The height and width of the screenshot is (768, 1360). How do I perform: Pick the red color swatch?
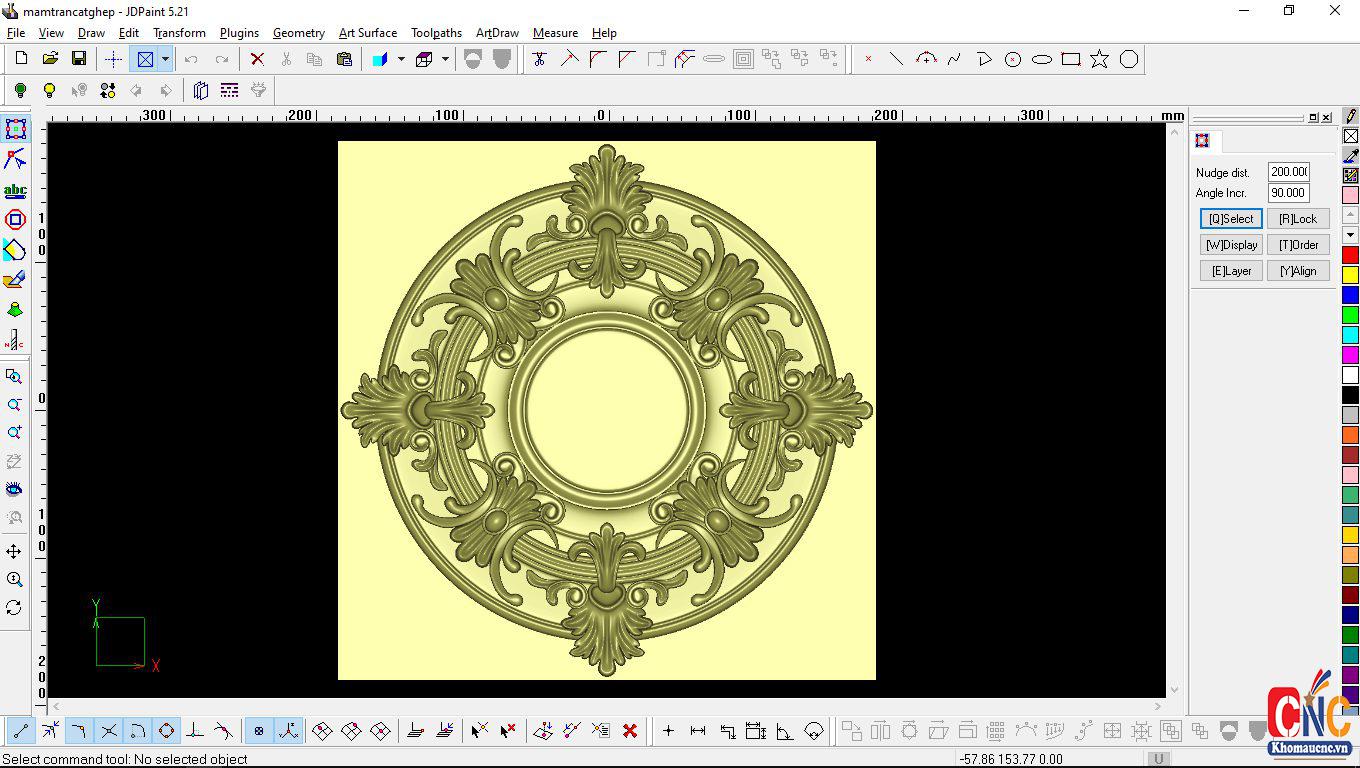tap(1350, 255)
